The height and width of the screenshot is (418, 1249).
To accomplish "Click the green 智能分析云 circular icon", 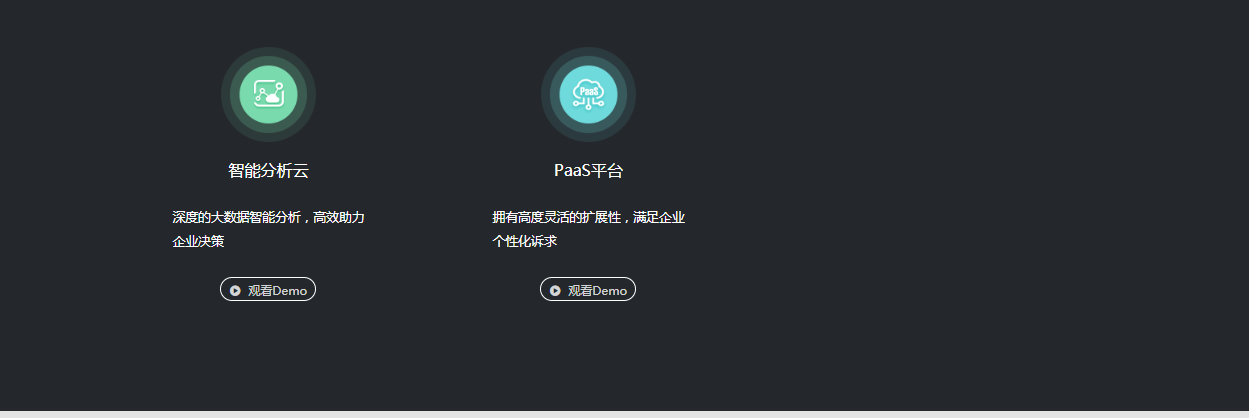I will point(268,95).
